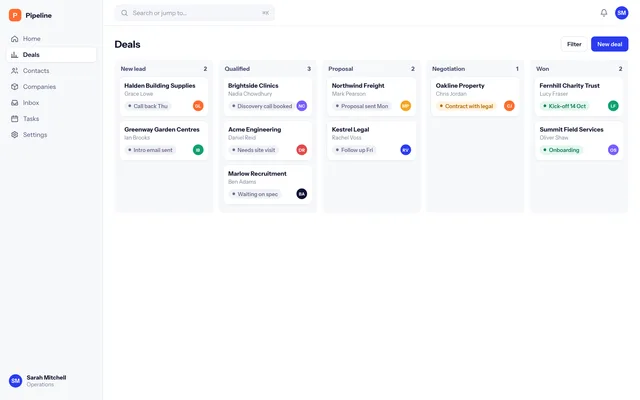This screenshot has width=640, height=400.
Task: Open Tasks from the sidebar
Action: pos(51,119)
